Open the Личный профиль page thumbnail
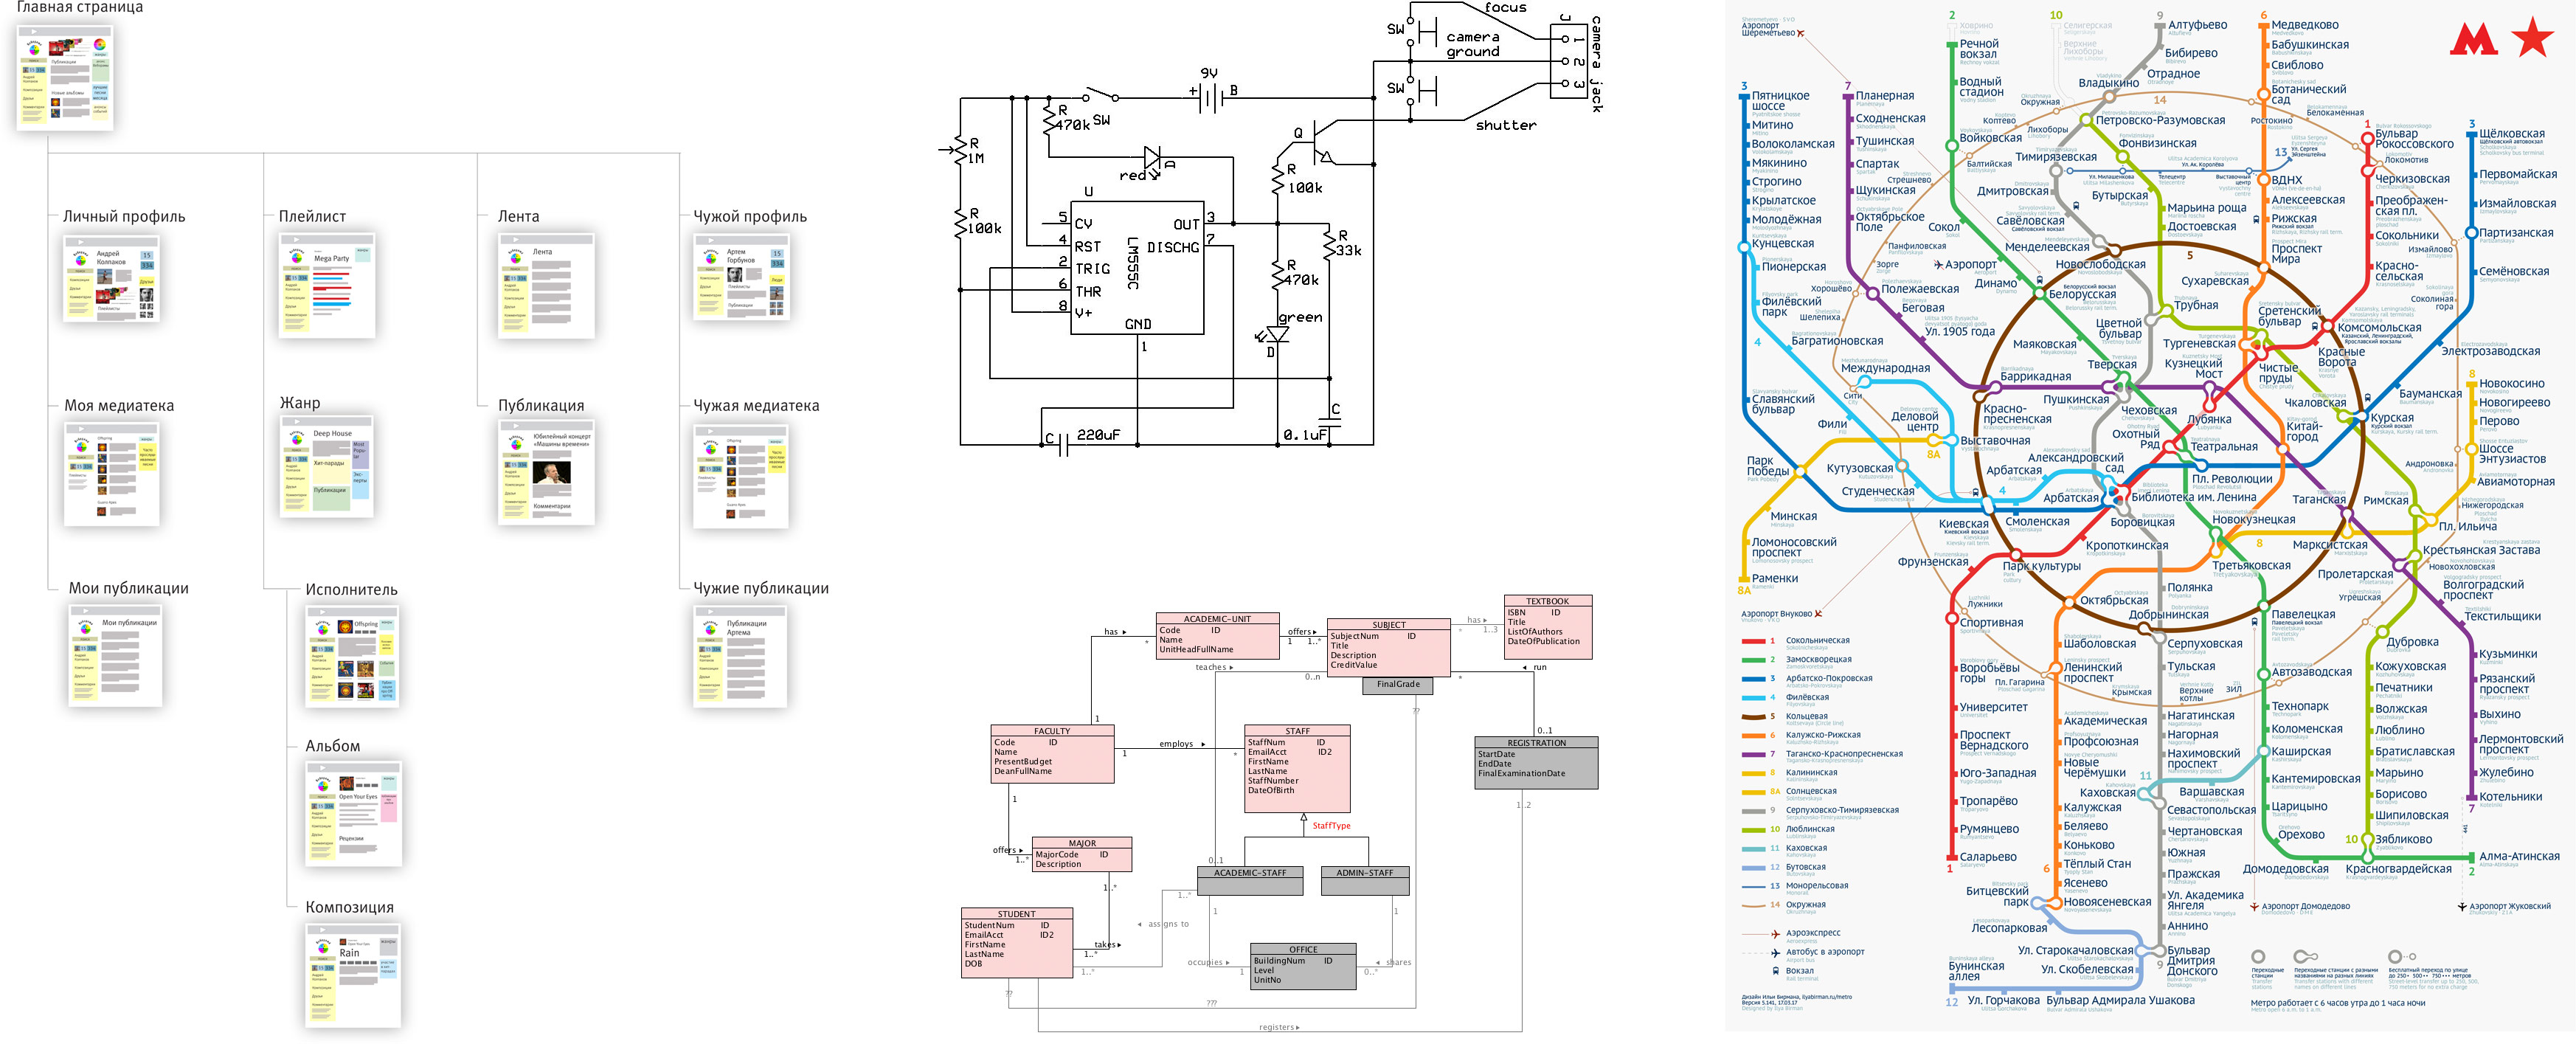The height and width of the screenshot is (1044, 2576). (111, 278)
